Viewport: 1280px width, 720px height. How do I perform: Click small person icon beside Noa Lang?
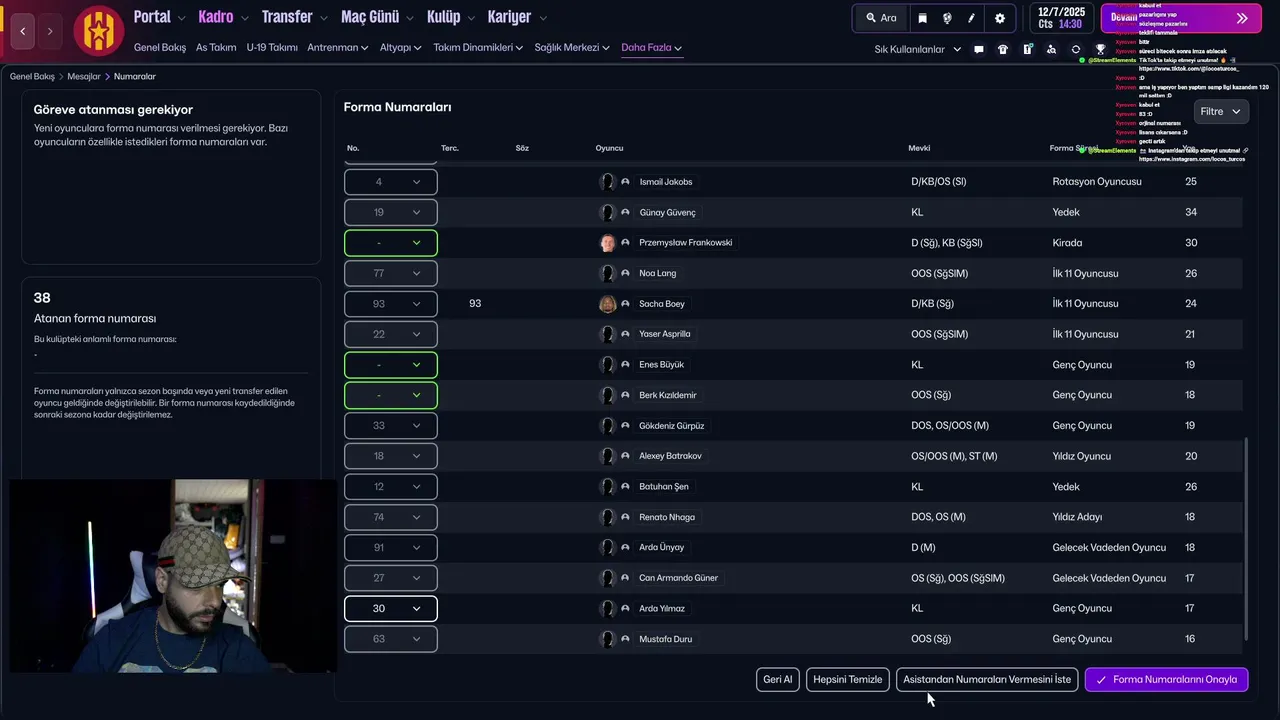[x=625, y=273]
